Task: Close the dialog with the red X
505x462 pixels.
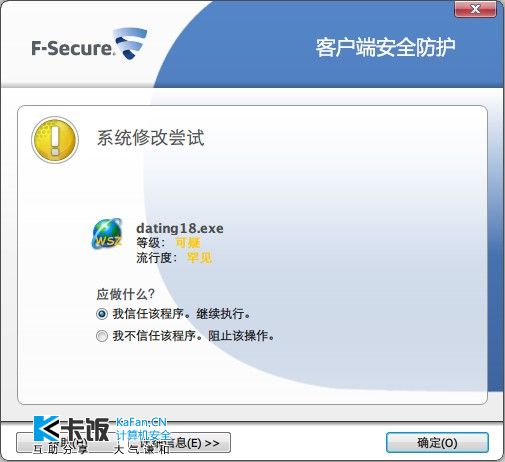Action: click(475, 9)
